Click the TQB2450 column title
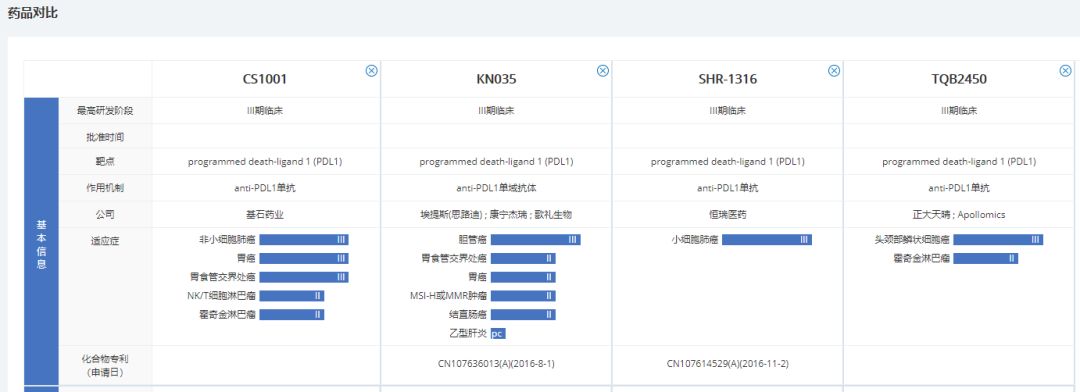 [959, 79]
